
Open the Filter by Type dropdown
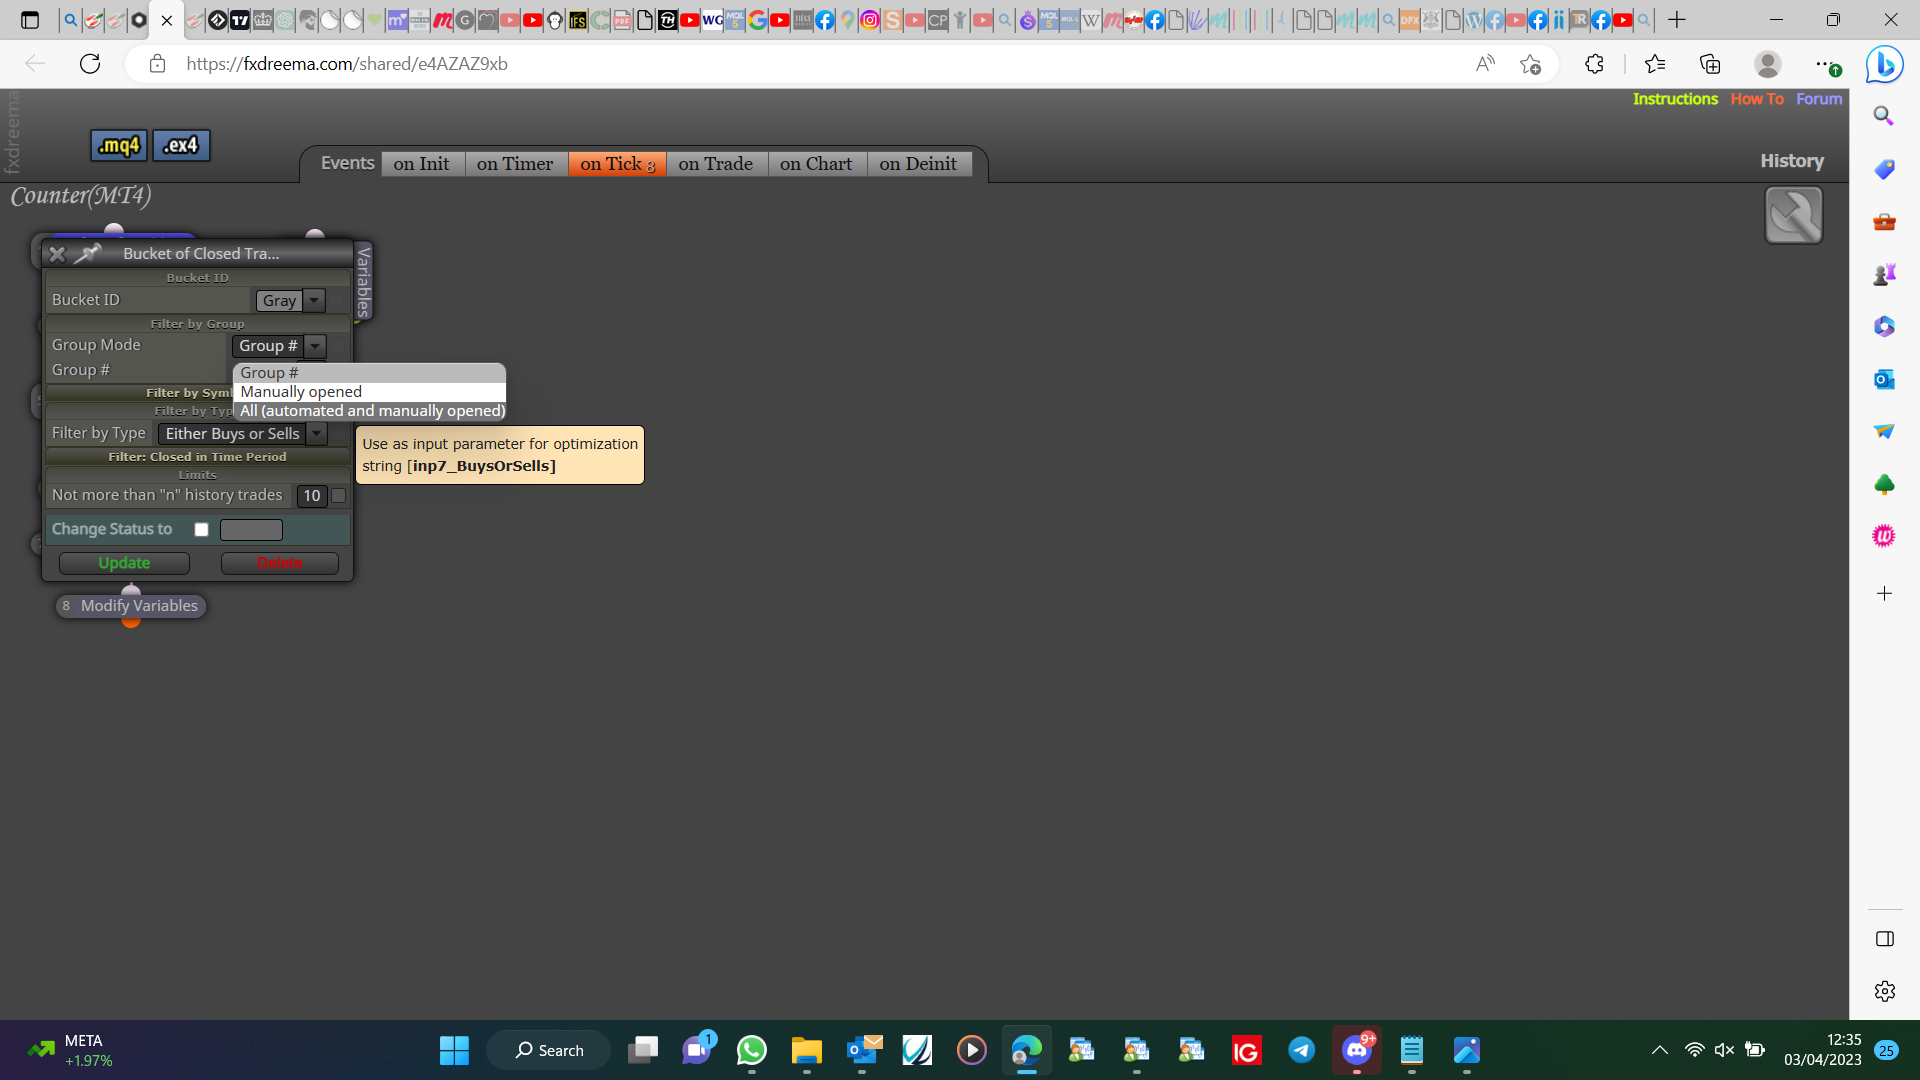coord(317,434)
